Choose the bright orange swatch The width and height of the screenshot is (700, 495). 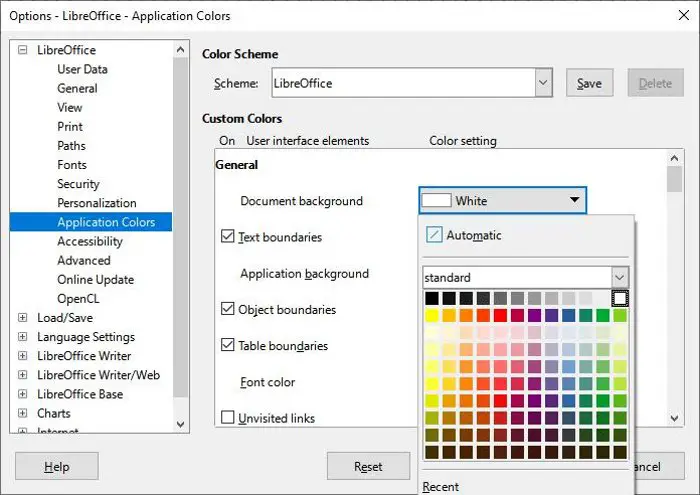pyautogui.click(x=466, y=315)
